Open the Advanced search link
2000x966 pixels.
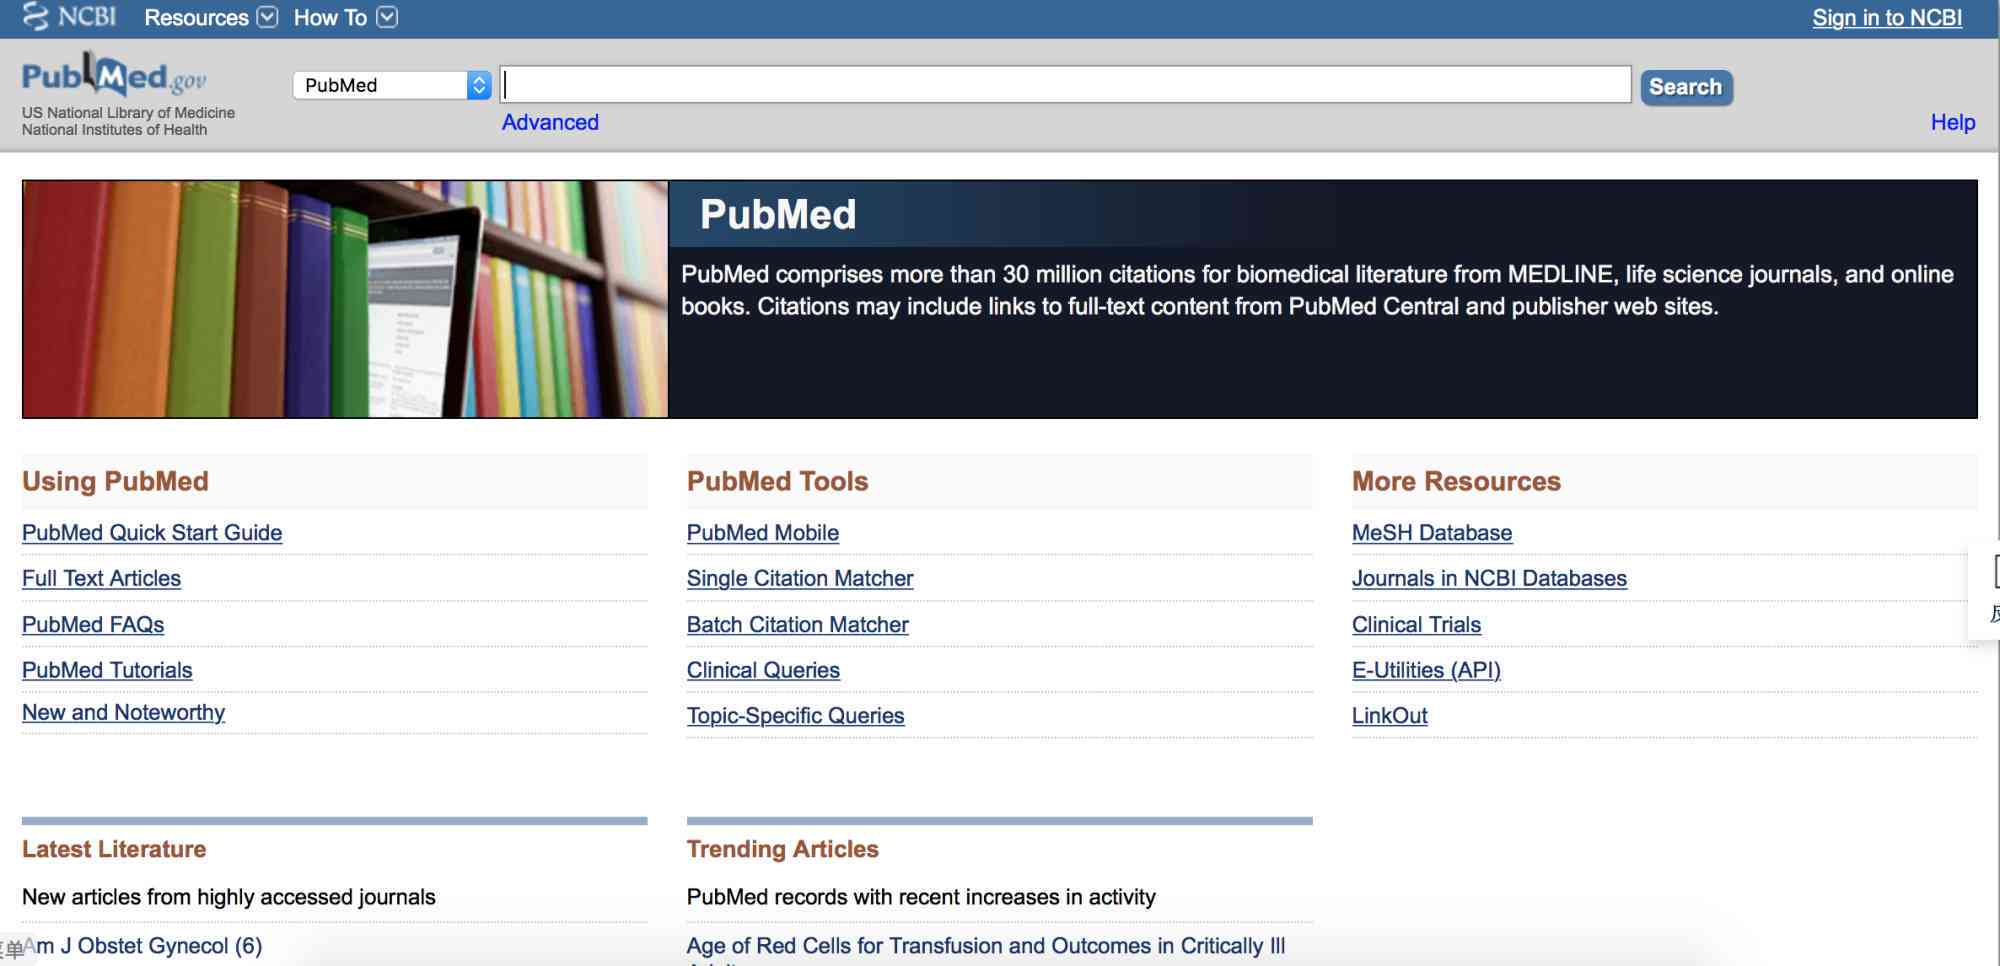(x=550, y=122)
